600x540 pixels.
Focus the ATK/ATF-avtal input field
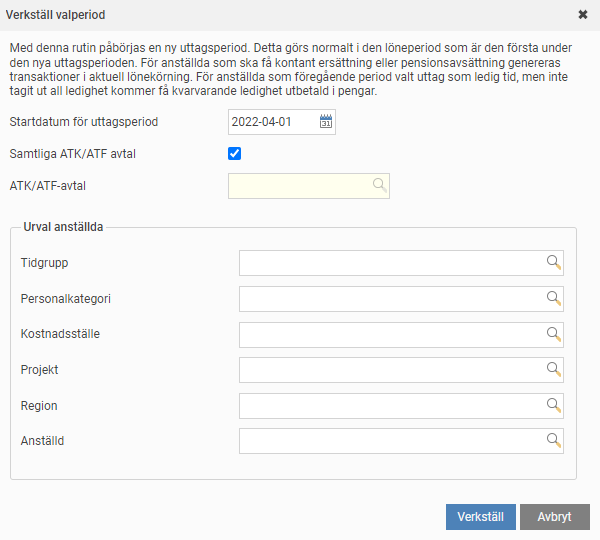[x=300, y=186]
